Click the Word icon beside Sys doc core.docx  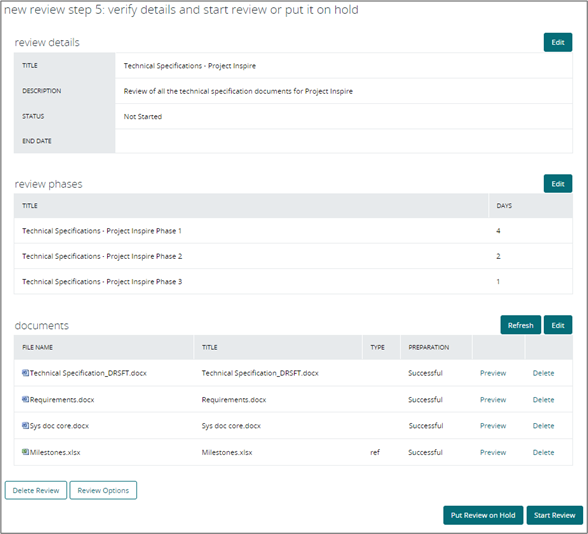(25, 425)
